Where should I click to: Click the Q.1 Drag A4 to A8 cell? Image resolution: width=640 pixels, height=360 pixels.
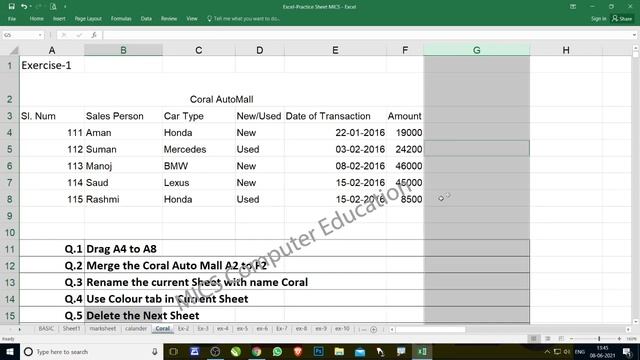pos(123,249)
